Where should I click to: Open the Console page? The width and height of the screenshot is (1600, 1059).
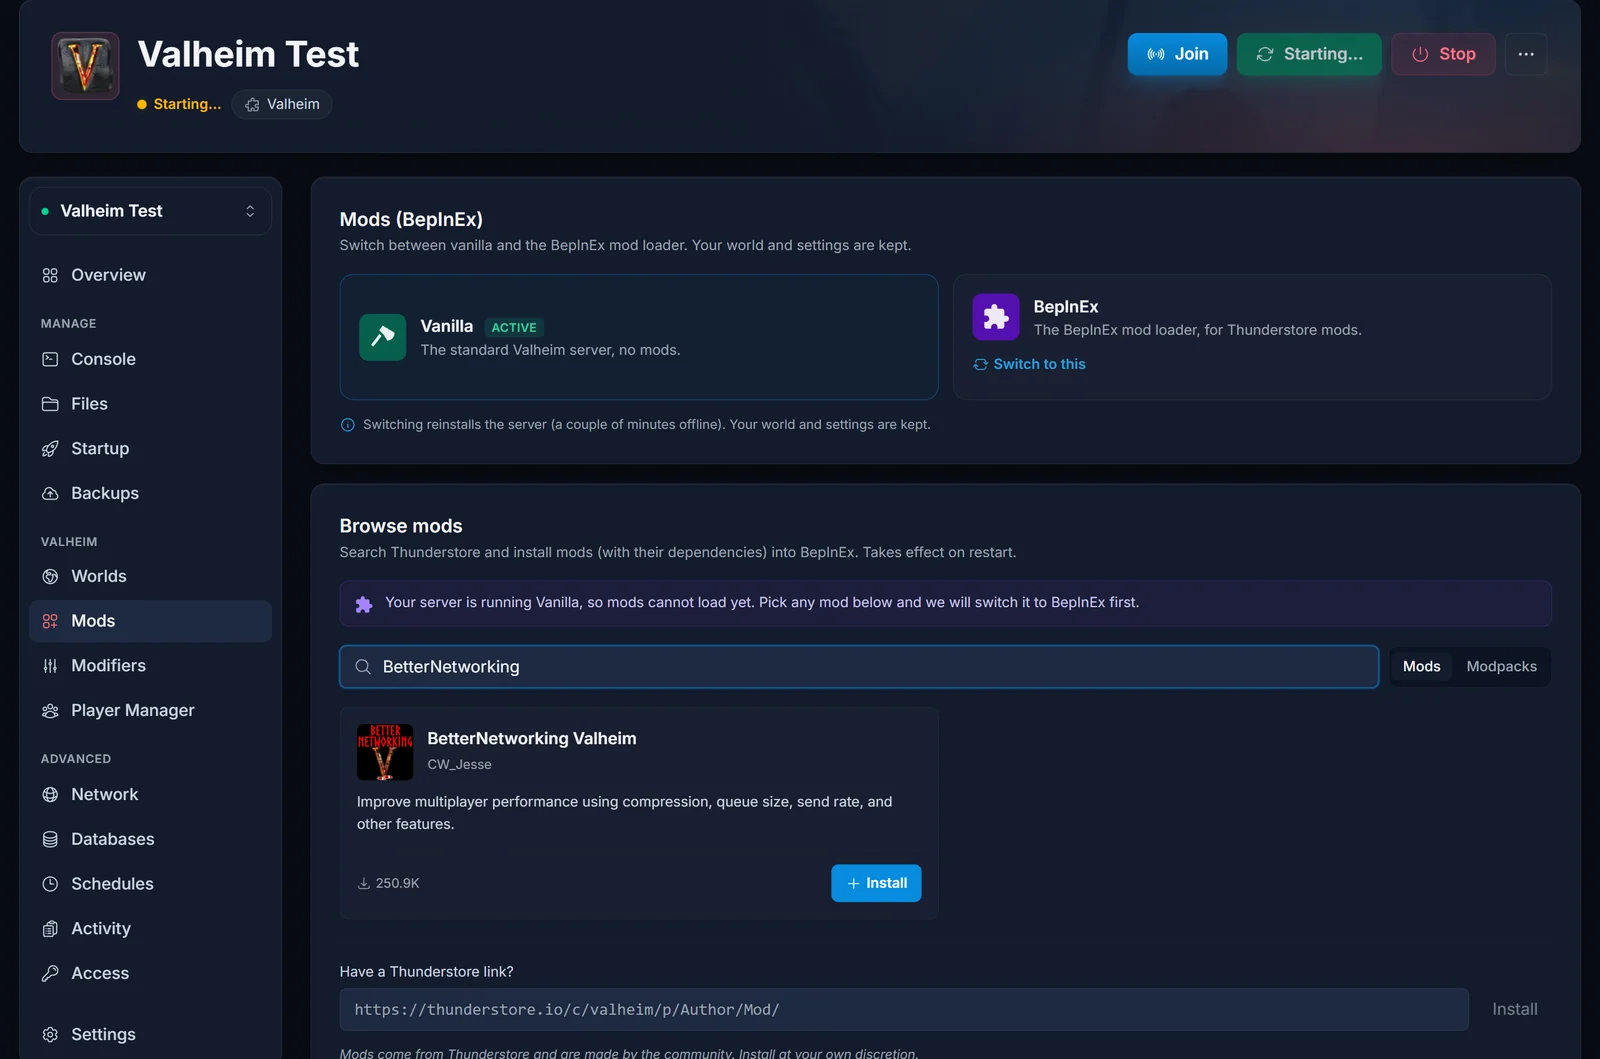(150, 359)
